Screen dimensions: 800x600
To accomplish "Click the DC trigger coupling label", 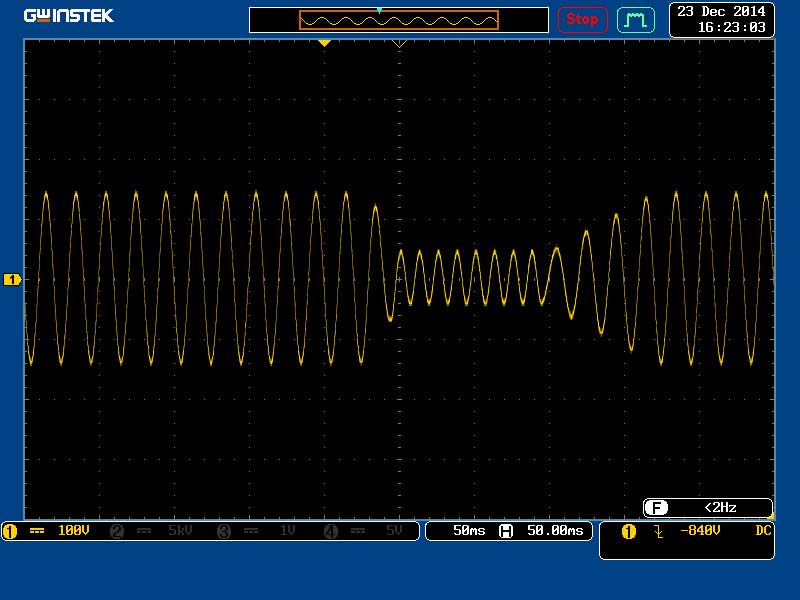I will pyautogui.click(x=764, y=531).
